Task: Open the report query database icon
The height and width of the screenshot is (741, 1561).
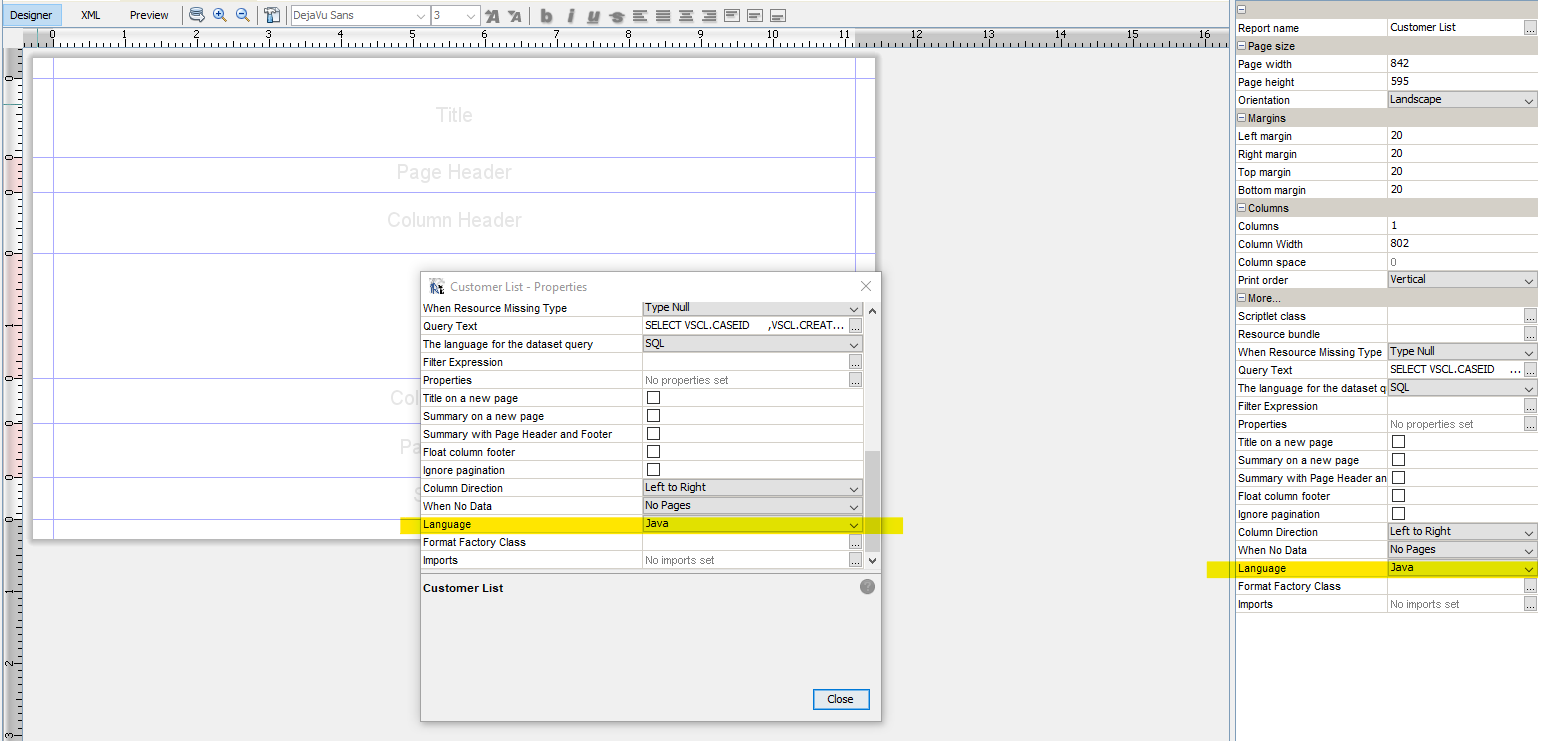Action: (197, 15)
